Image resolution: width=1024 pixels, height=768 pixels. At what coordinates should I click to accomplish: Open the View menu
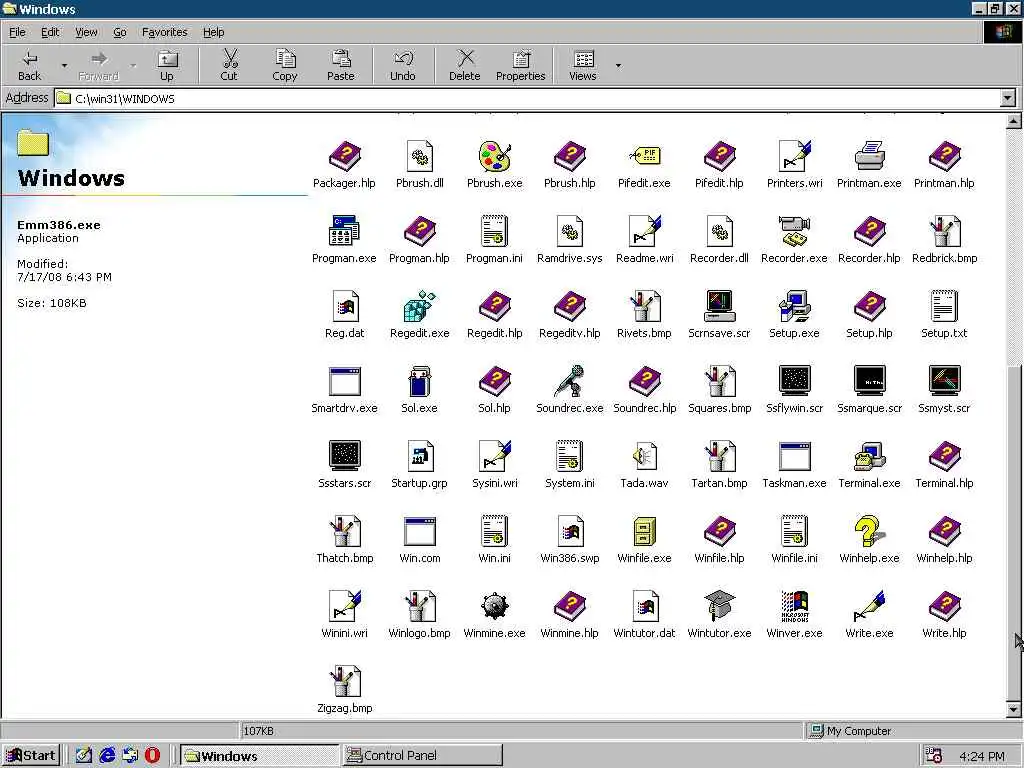pyautogui.click(x=86, y=32)
